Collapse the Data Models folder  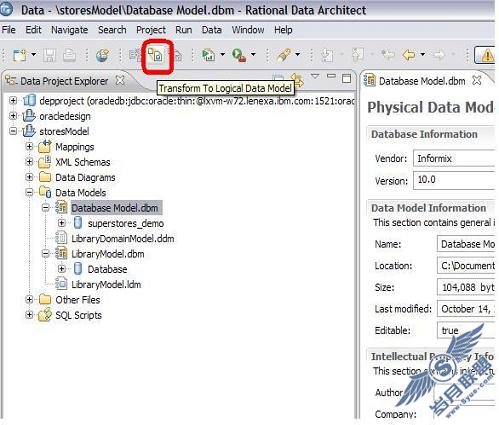pos(29,192)
